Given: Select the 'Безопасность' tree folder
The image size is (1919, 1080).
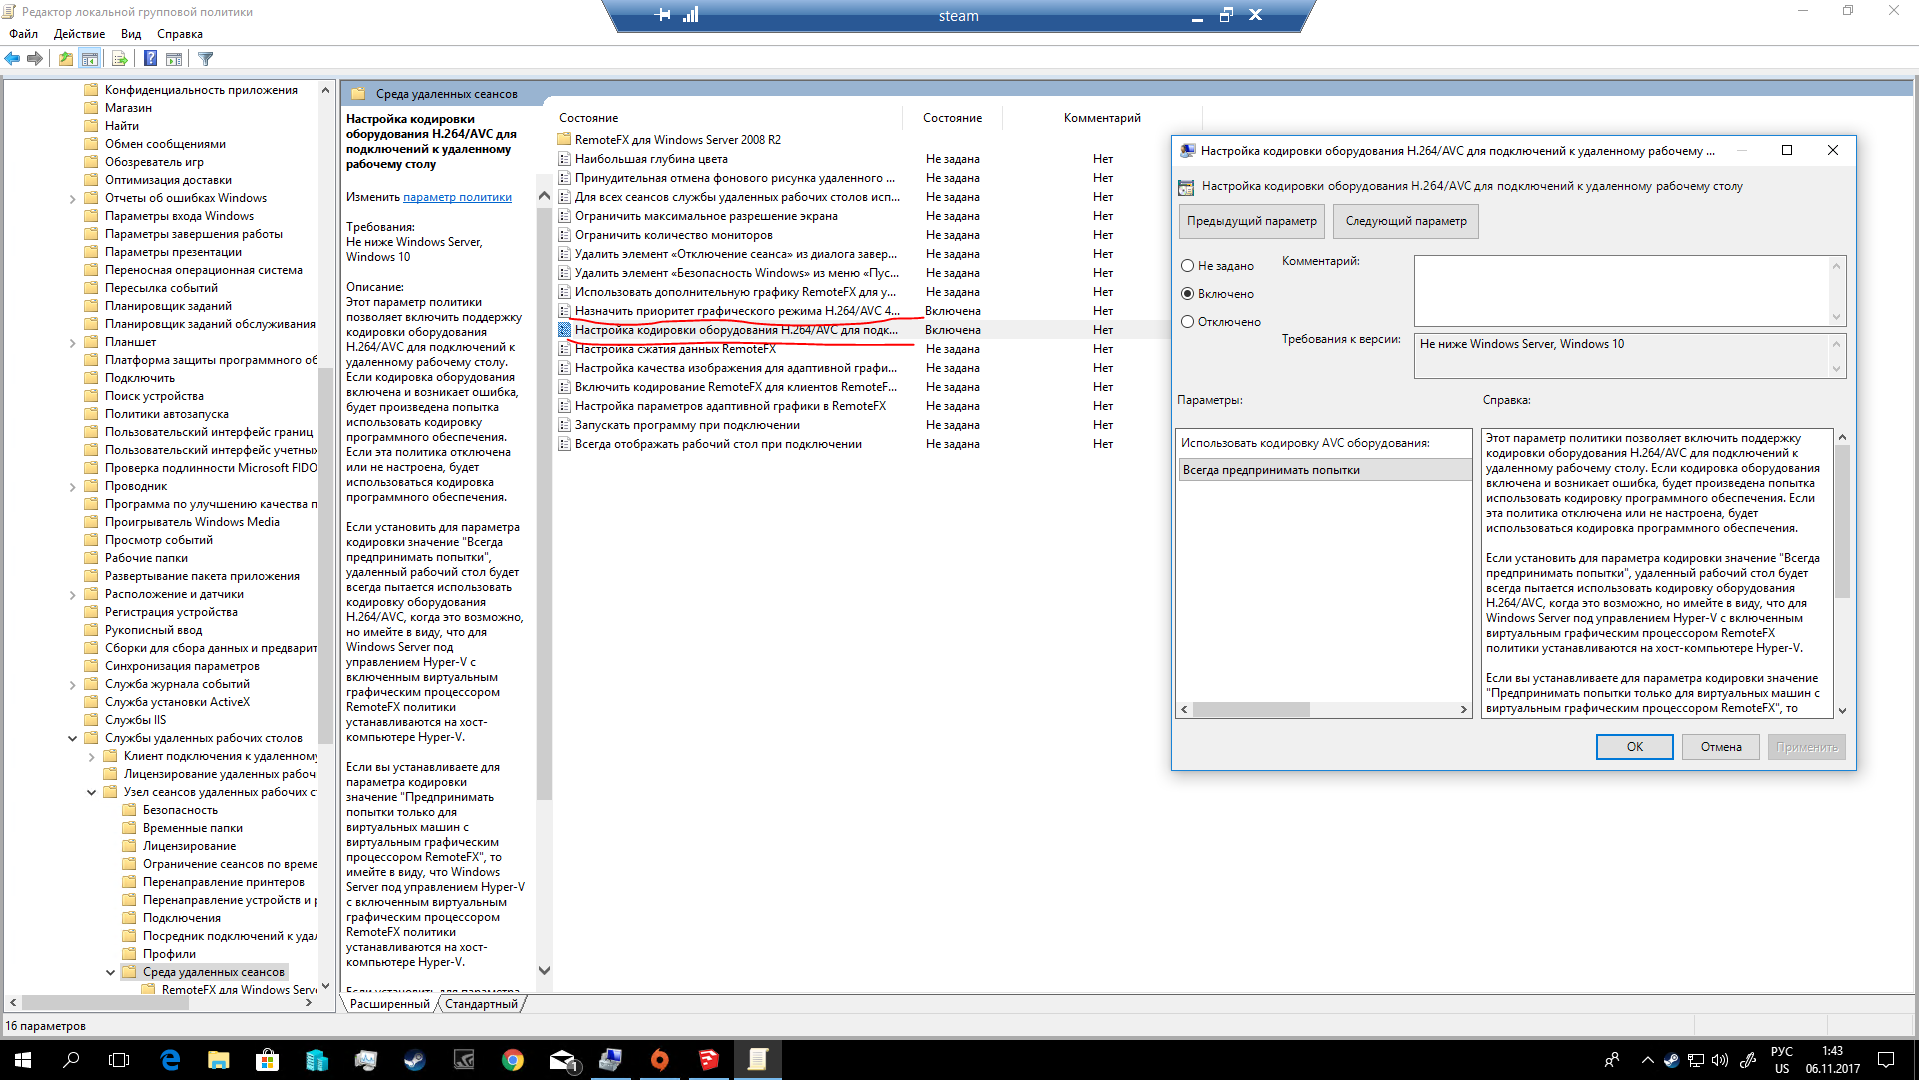Looking at the screenshot, I should click(x=180, y=810).
